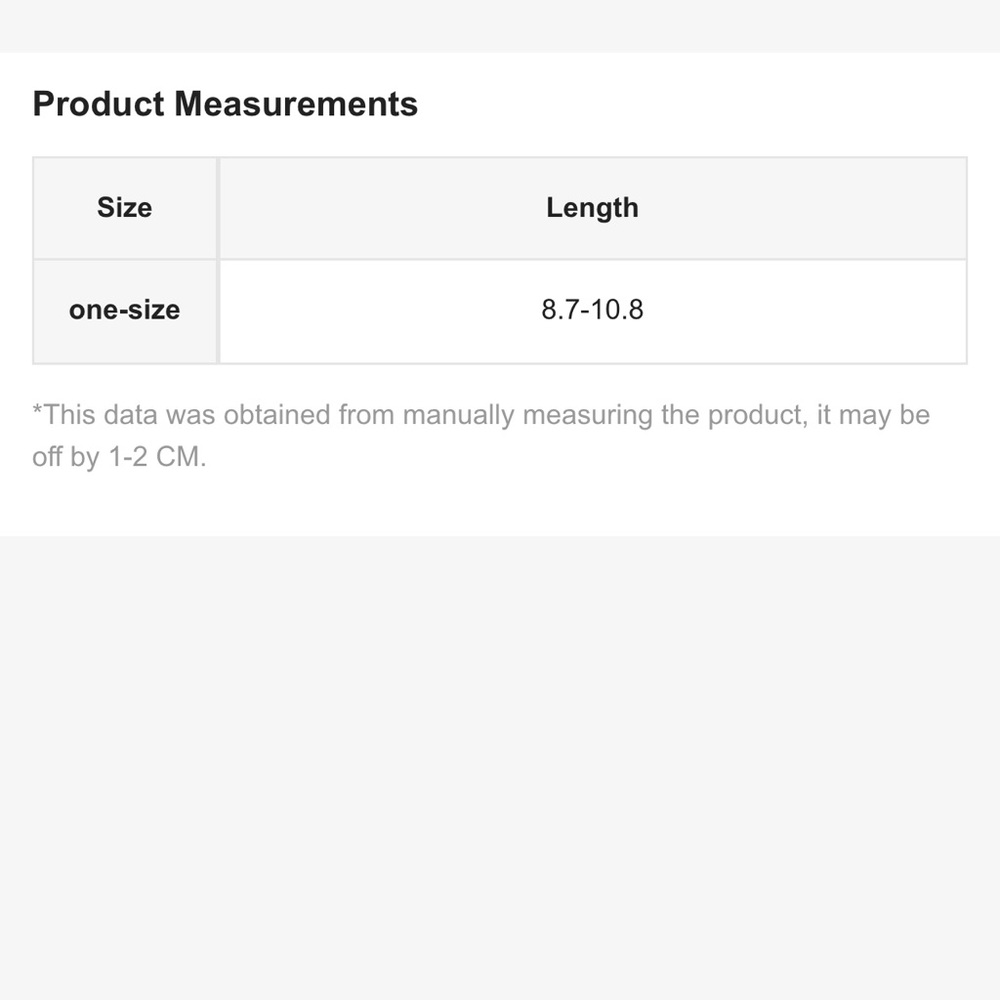Viewport: 1000px width, 1000px height.
Task: Select the Length column header cell
Action: click(592, 208)
